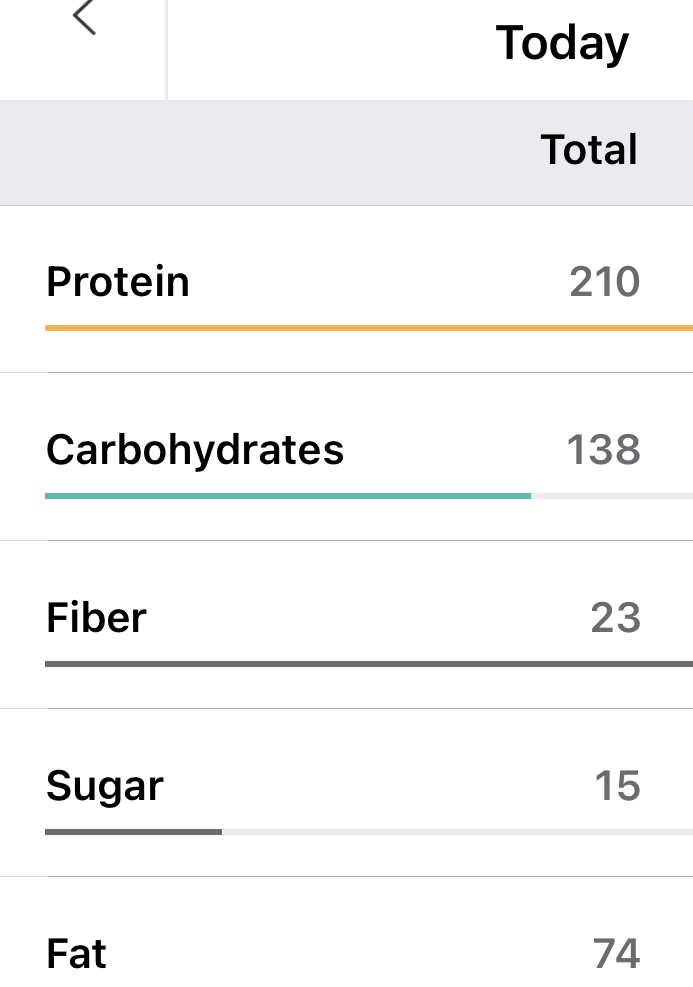Tap the empty gray header strip left of Total
The height and width of the screenshot is (987, 693).
[260, 152]
